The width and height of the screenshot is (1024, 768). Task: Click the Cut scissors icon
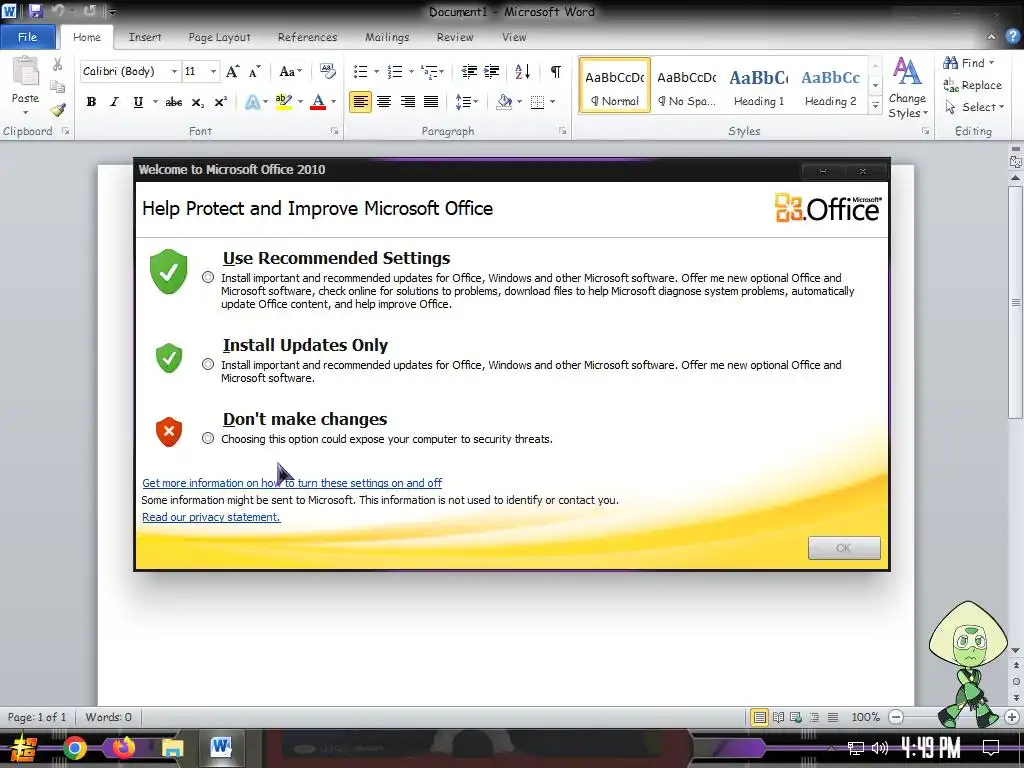tap(57, 64)
